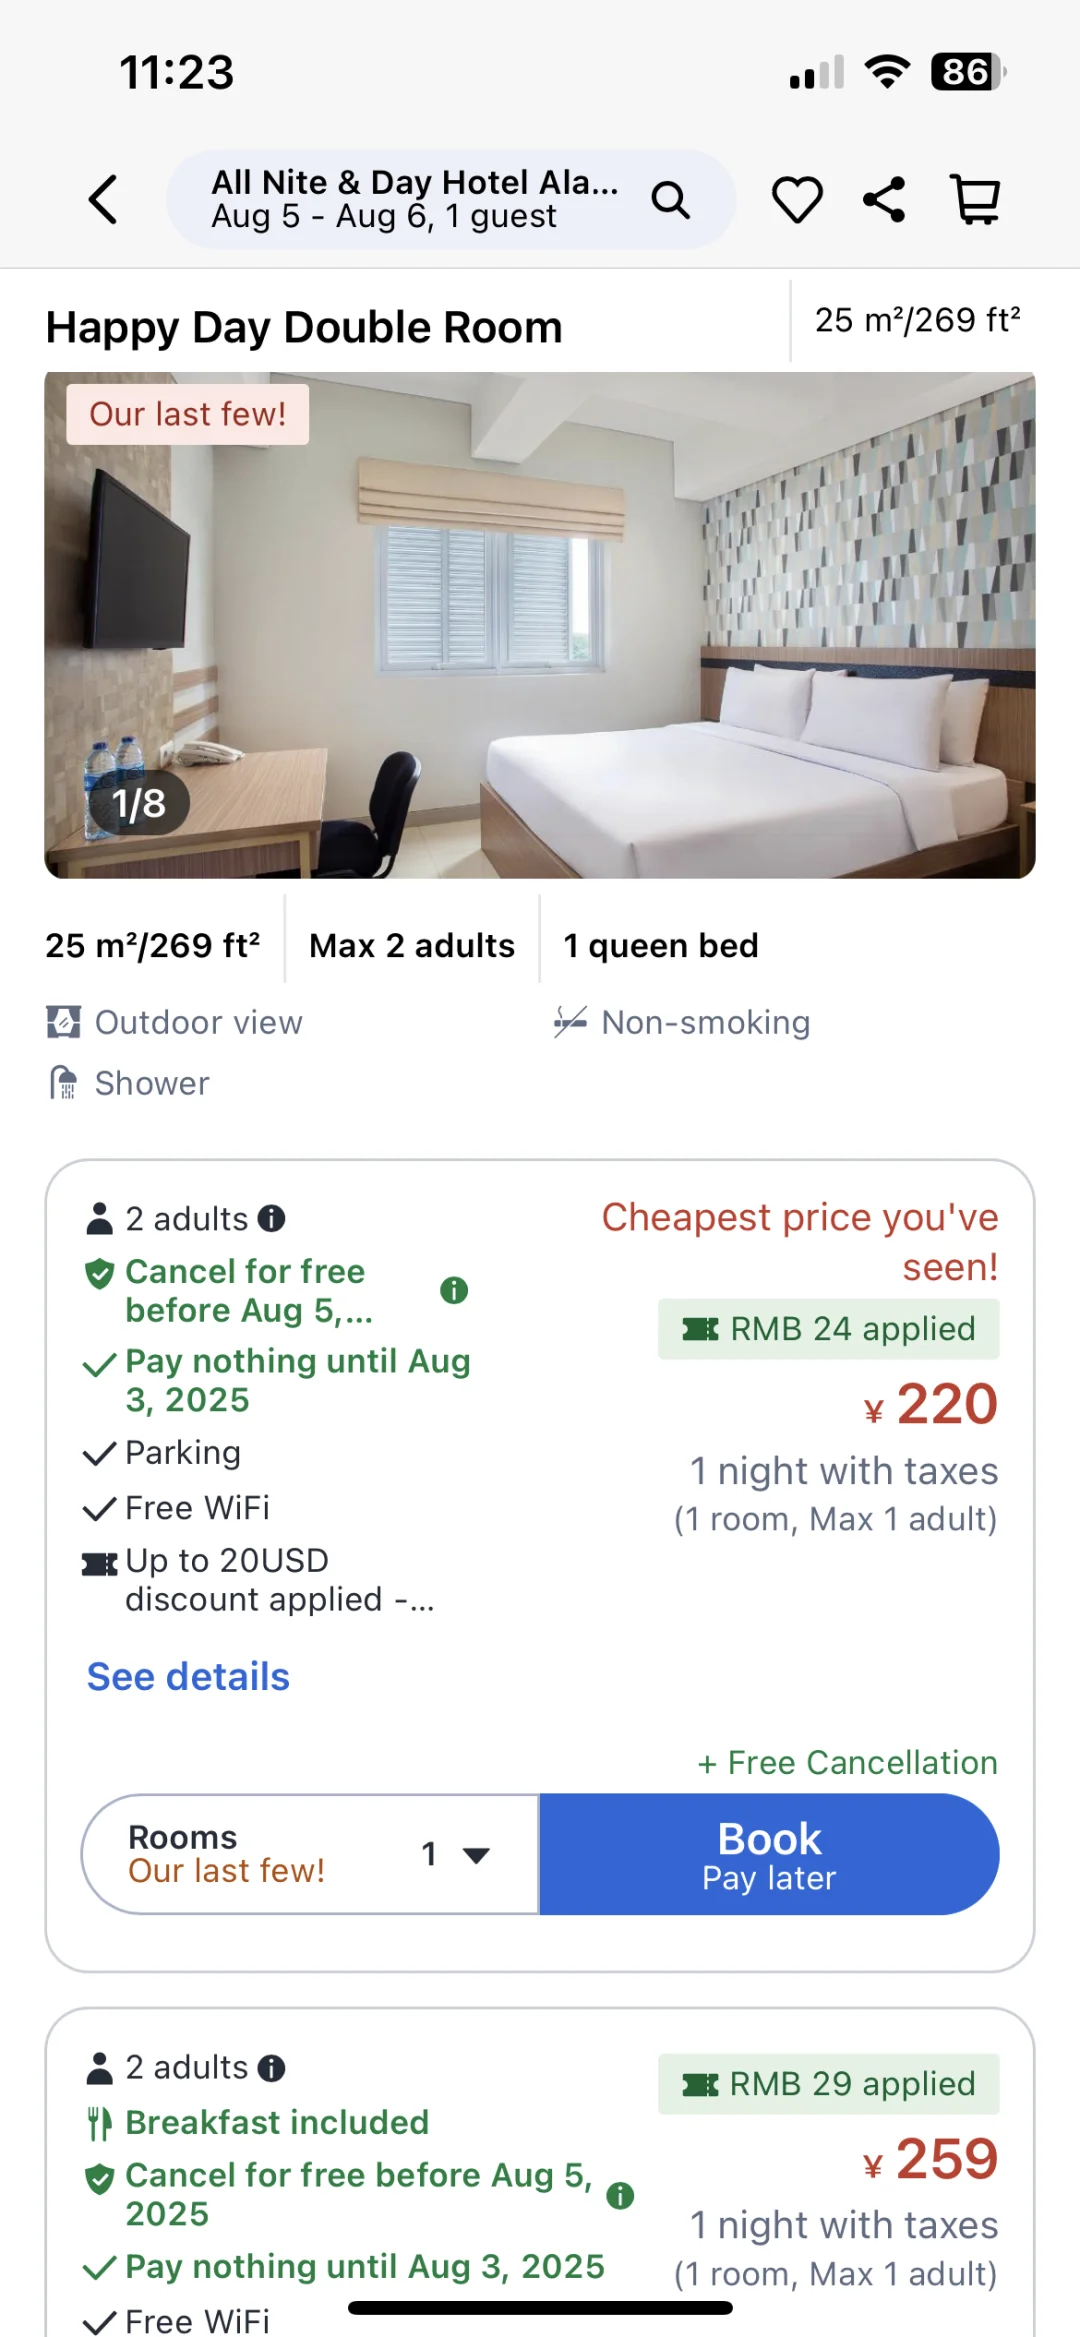Tap green info icon near Aug 5, 2025
The height and width of the screenshot is (2337, 1080).
point(620,2195)
